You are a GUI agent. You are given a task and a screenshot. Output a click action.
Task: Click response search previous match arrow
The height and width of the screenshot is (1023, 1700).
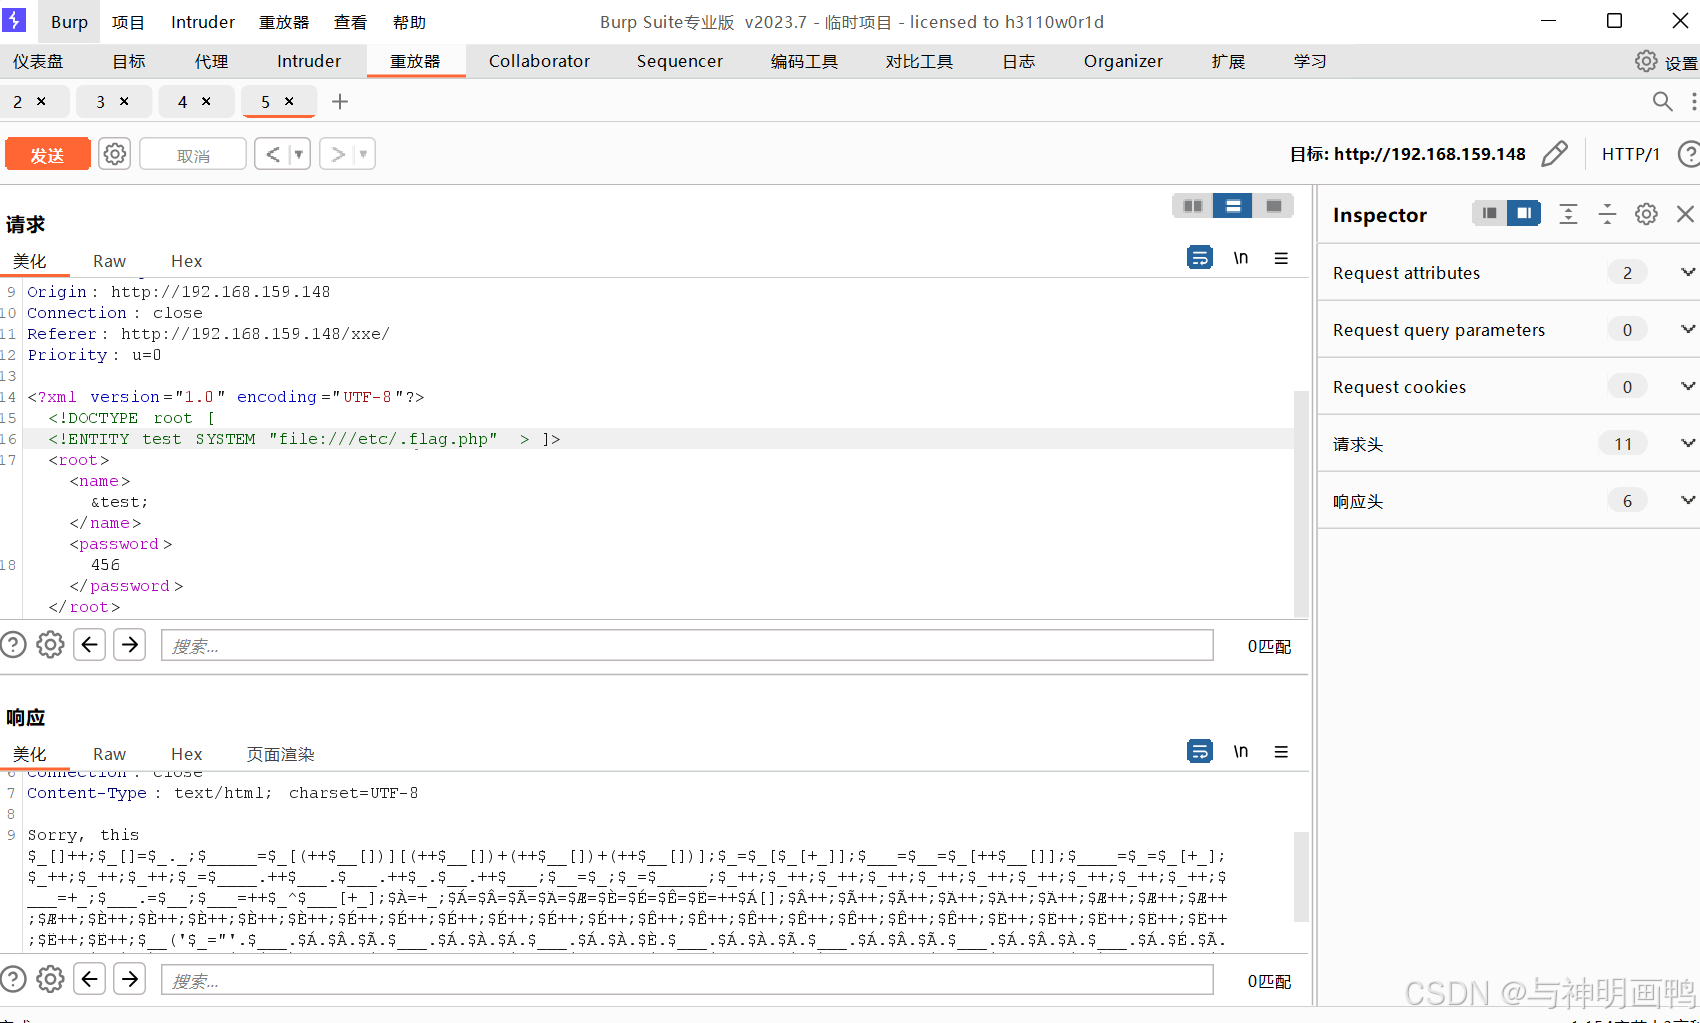pos(90,979)
